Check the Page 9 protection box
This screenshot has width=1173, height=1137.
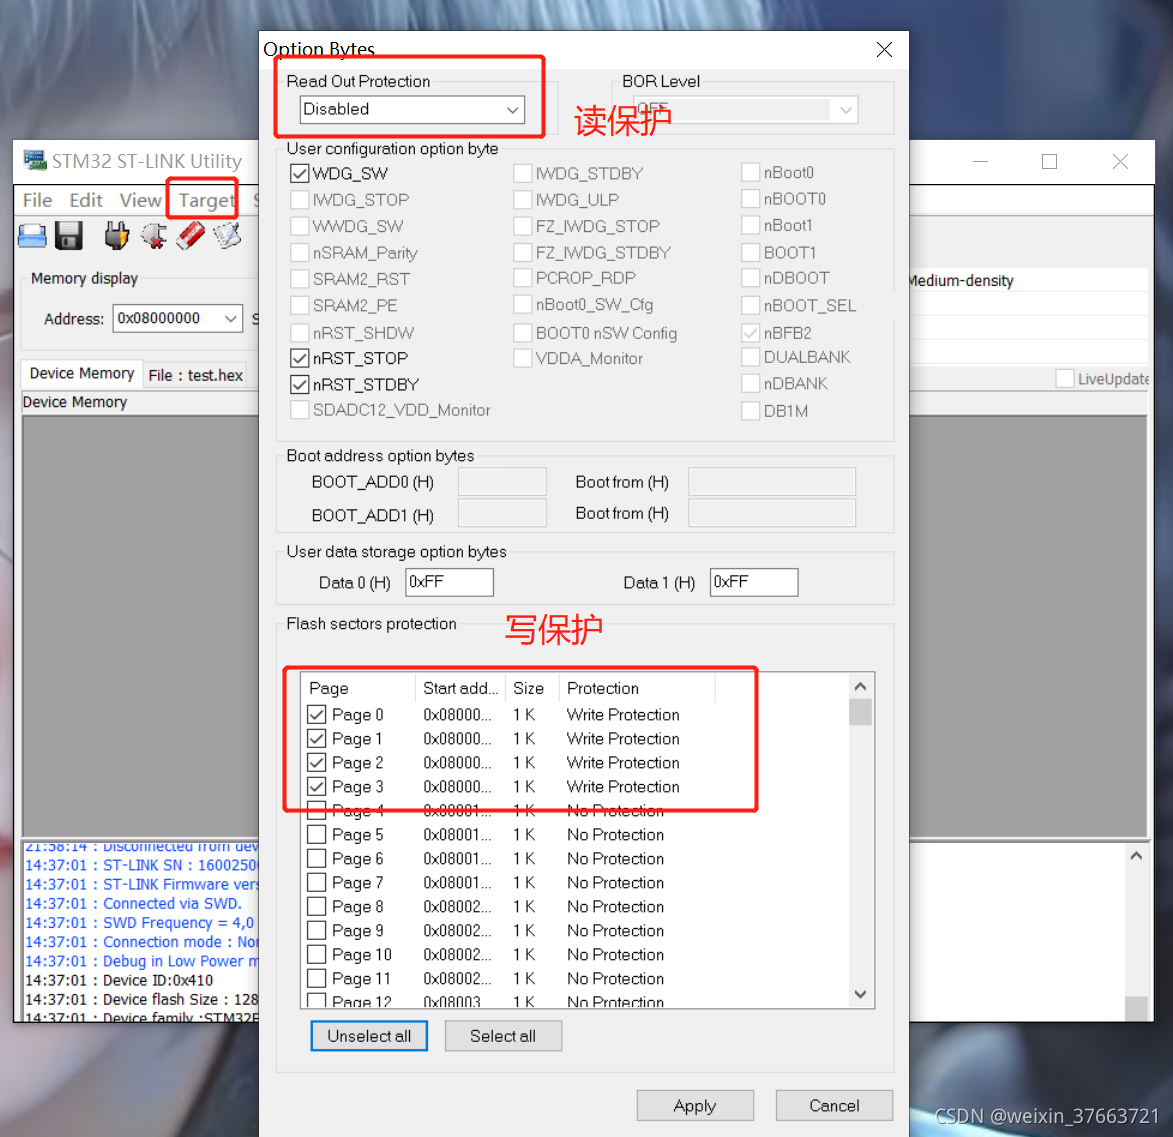(x=316, y=931)
